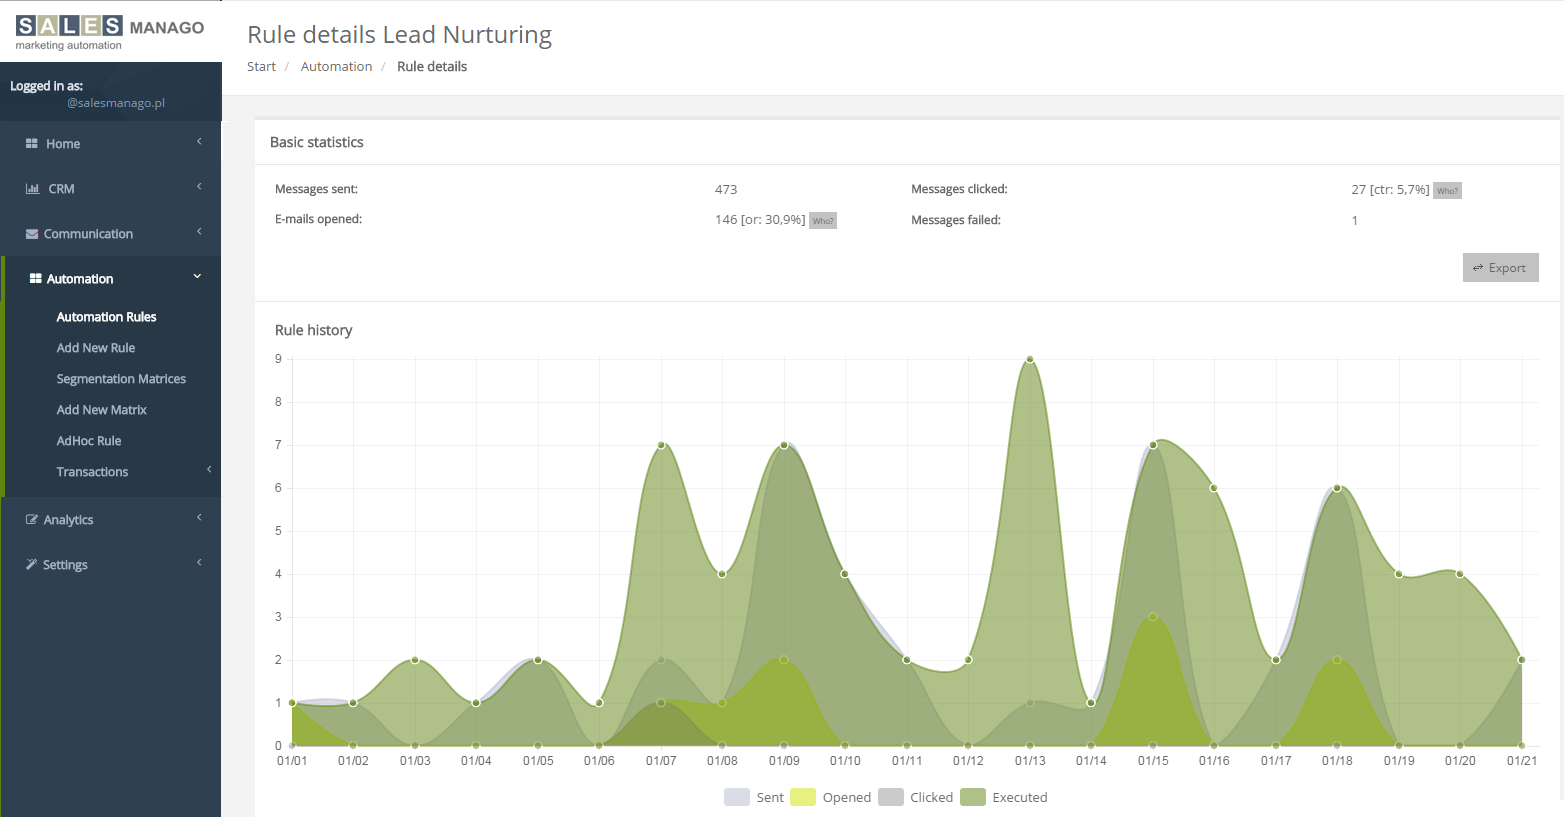Click the Automation breadcrumb link
The image size is (1564, 817).
[x=336, y=67]
